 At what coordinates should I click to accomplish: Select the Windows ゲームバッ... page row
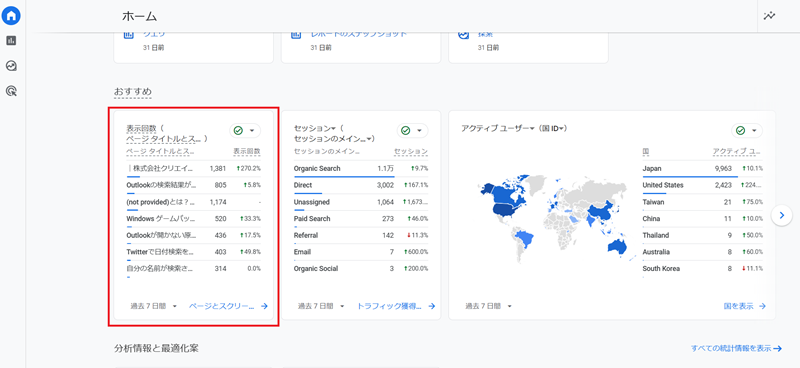(193, 219)
